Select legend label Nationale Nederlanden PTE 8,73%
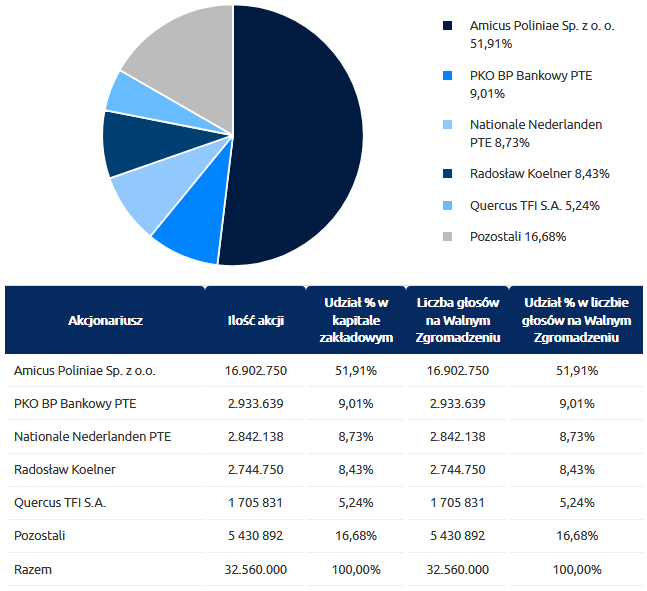 click(536, 134)
